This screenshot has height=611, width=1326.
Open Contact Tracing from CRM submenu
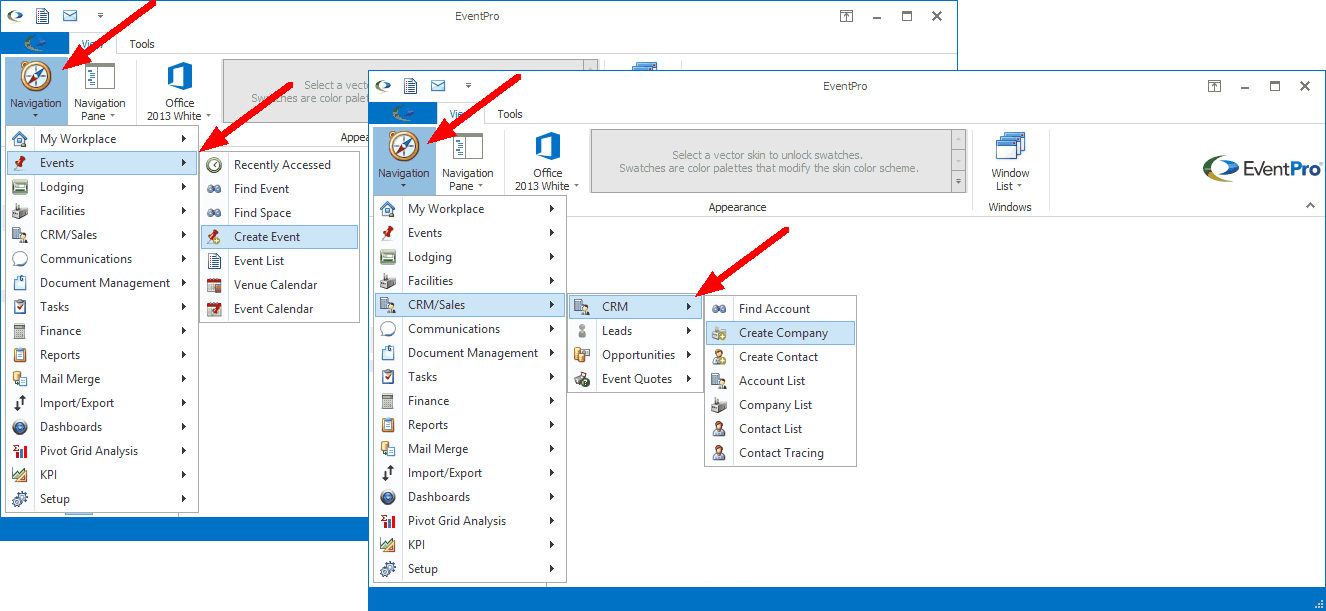coord(780,453)
